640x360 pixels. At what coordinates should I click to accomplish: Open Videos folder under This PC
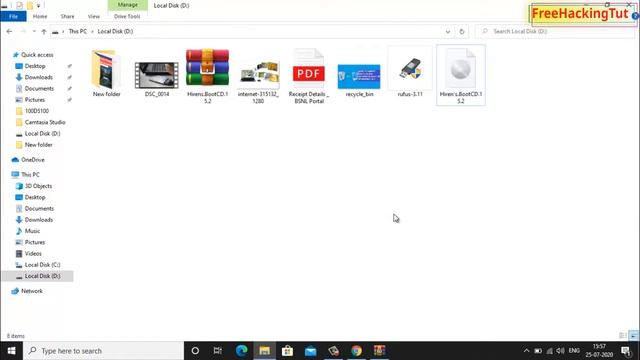tap(33, 253)
